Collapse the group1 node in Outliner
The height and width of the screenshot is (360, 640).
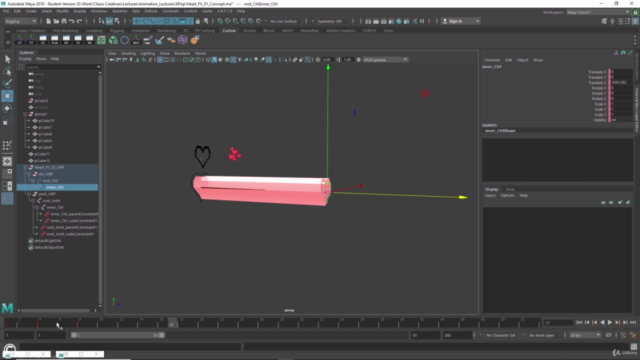25,114
